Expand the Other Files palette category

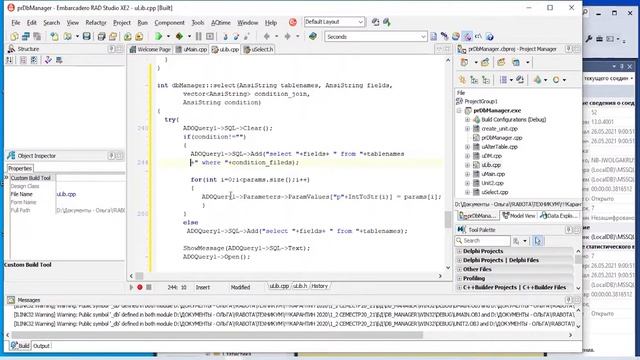459,269
